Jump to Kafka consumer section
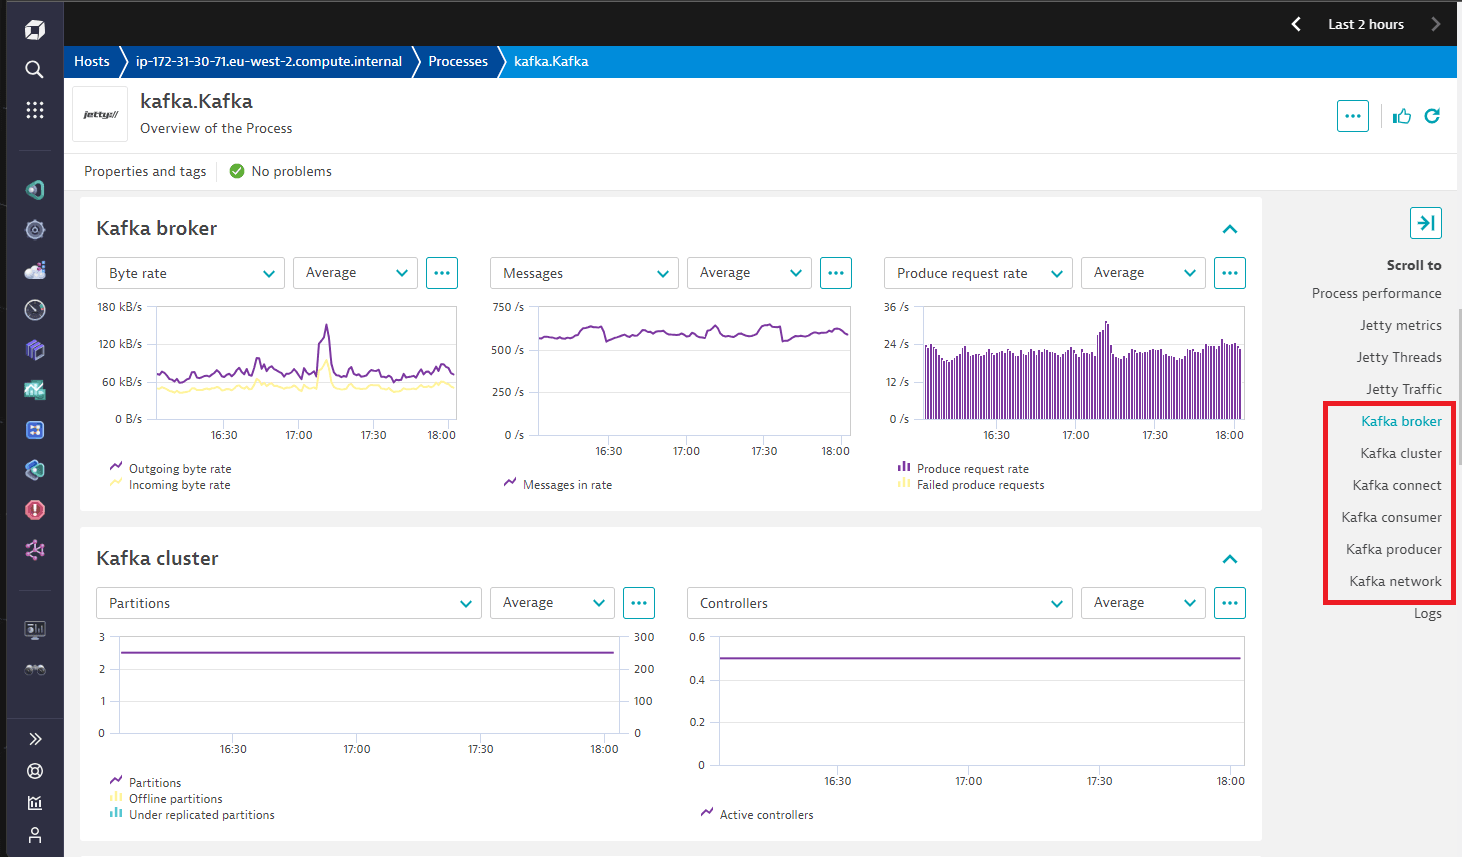Image resolution: width=1462 pixels, height=857 pixels. (x=1391, y=517)
